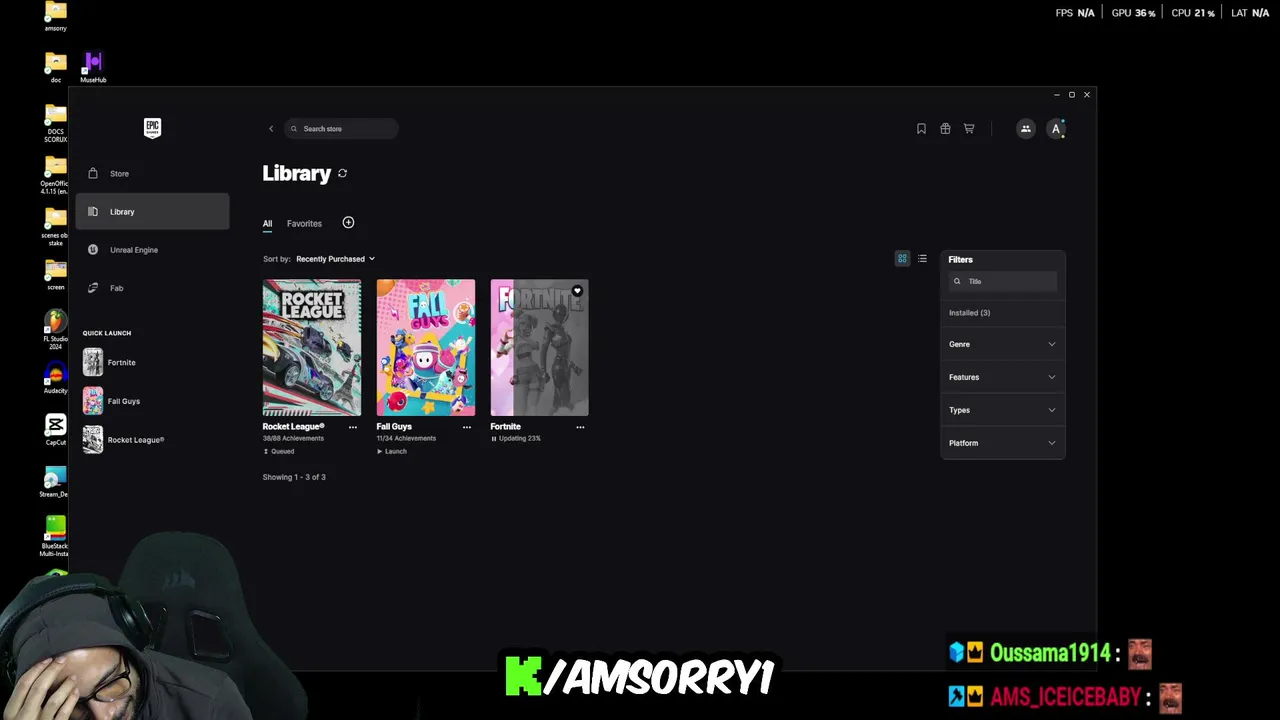Open the CapCut desktop icon
The width and height of the screenshot is (1280, 720).
55,430
